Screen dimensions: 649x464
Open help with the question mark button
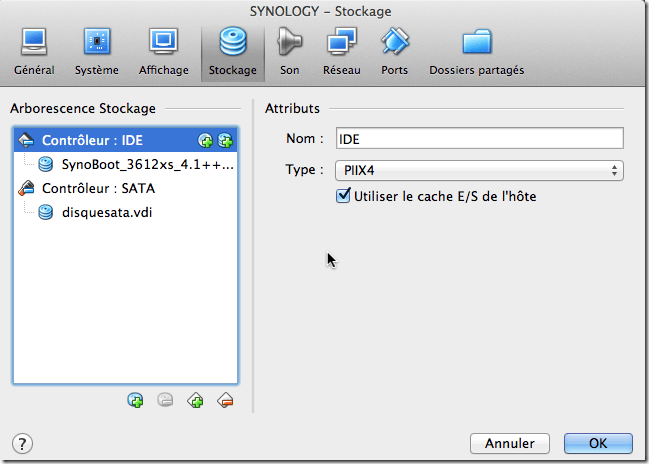point(22,444)
